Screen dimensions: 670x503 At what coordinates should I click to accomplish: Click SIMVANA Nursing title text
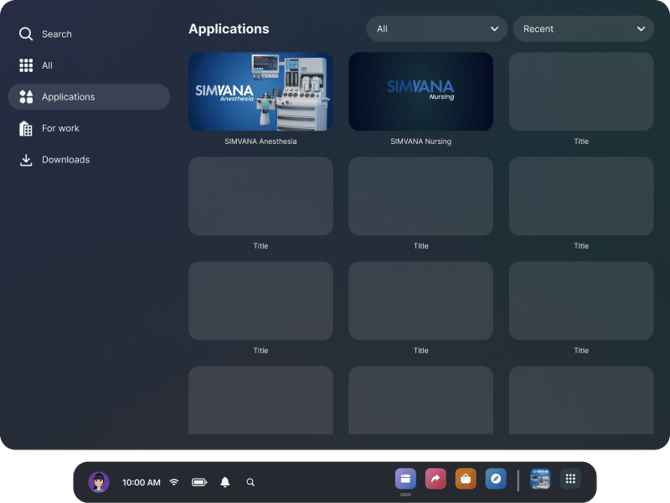pos(421,141)
